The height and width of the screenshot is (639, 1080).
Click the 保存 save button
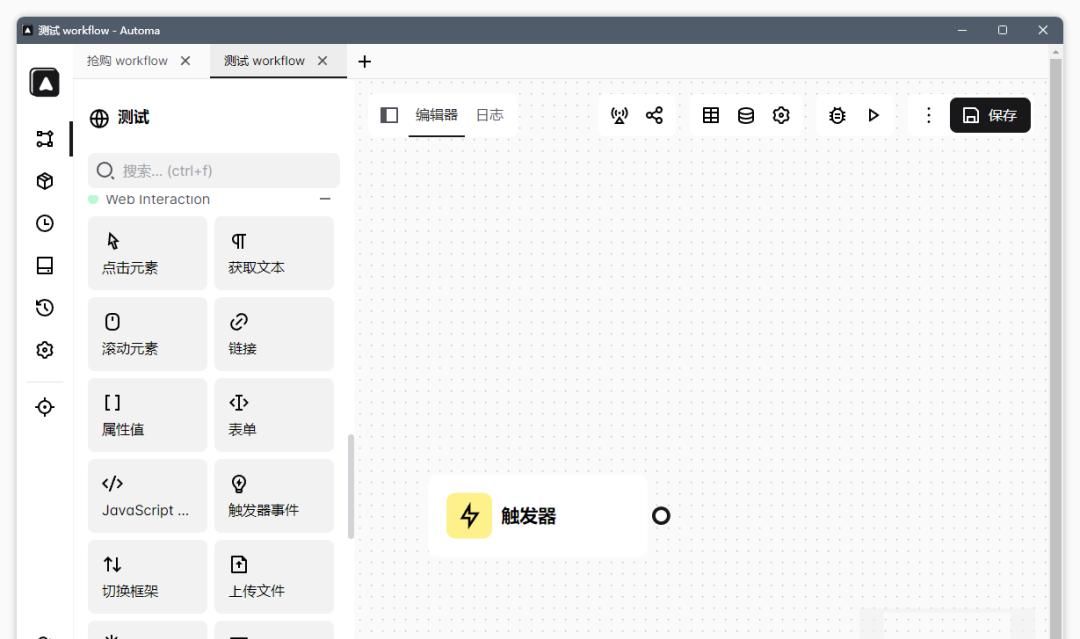pos(990,115)
